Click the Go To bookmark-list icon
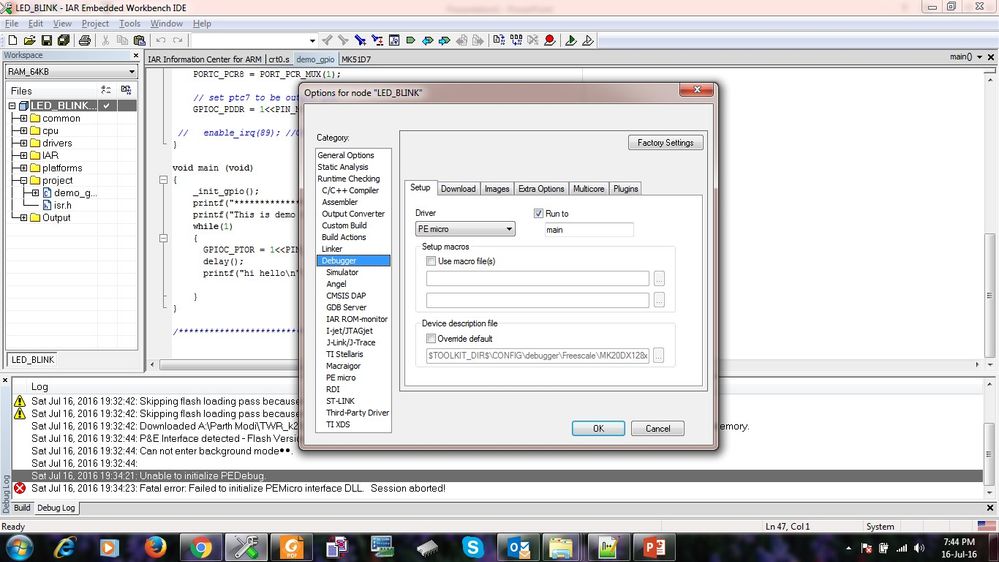Viewport: 999px width, 562px height. coord(394,40)
